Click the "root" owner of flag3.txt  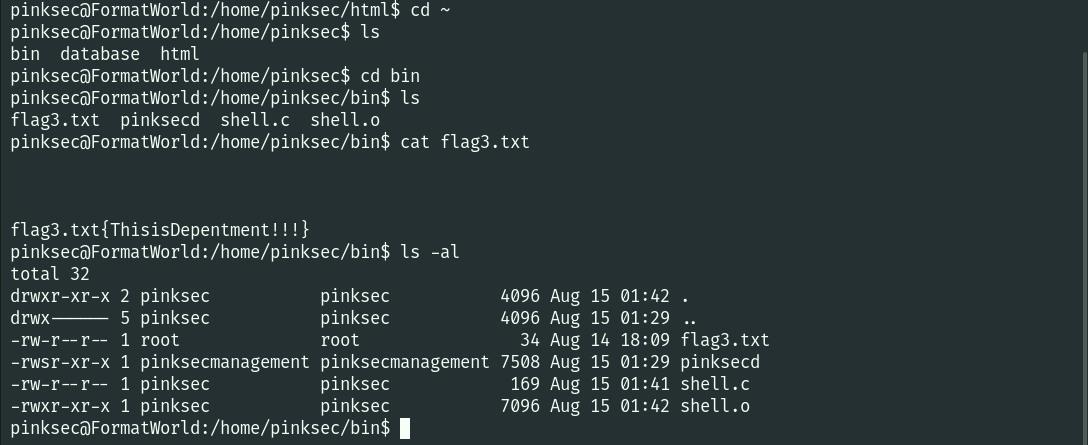click(x=160, y=340)
